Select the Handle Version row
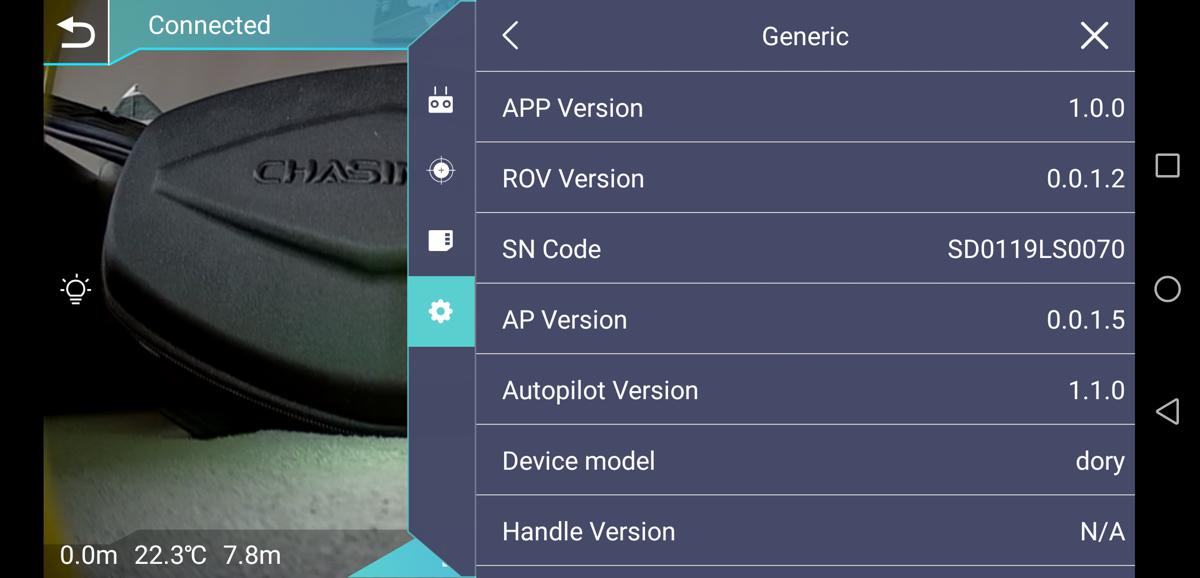 tap(805, 531)
